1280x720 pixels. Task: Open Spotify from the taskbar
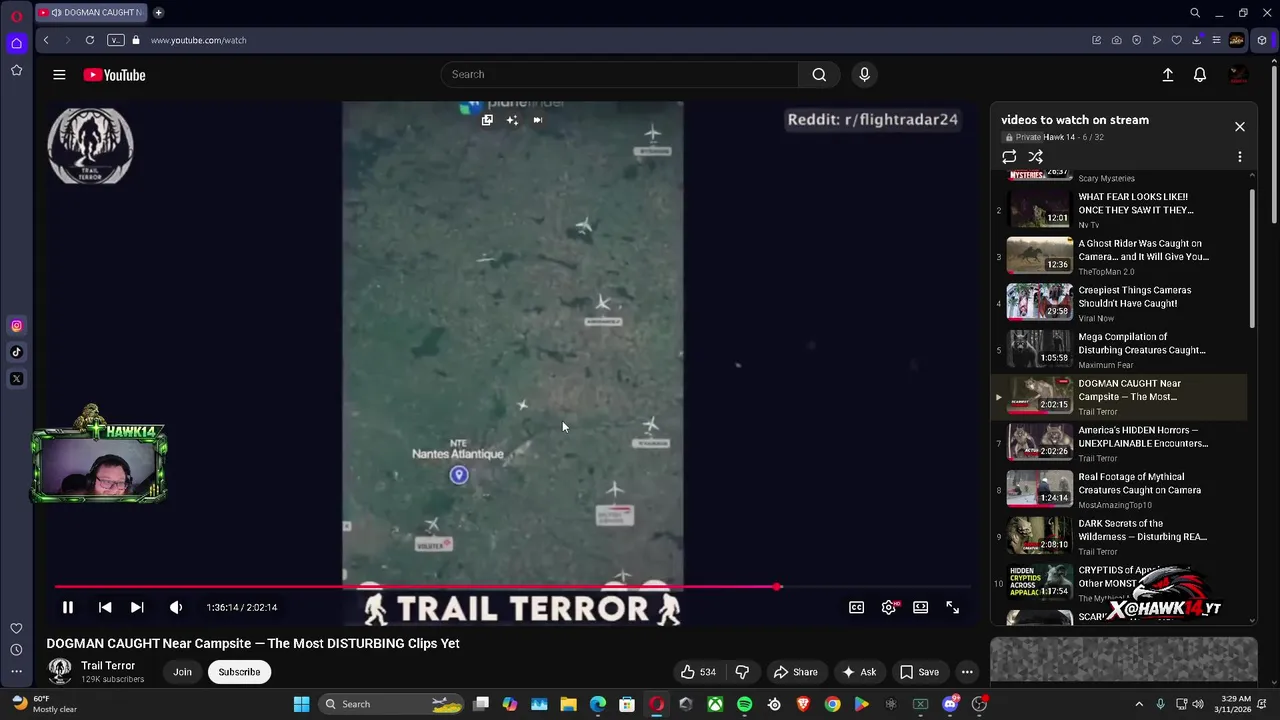point(744,704)
